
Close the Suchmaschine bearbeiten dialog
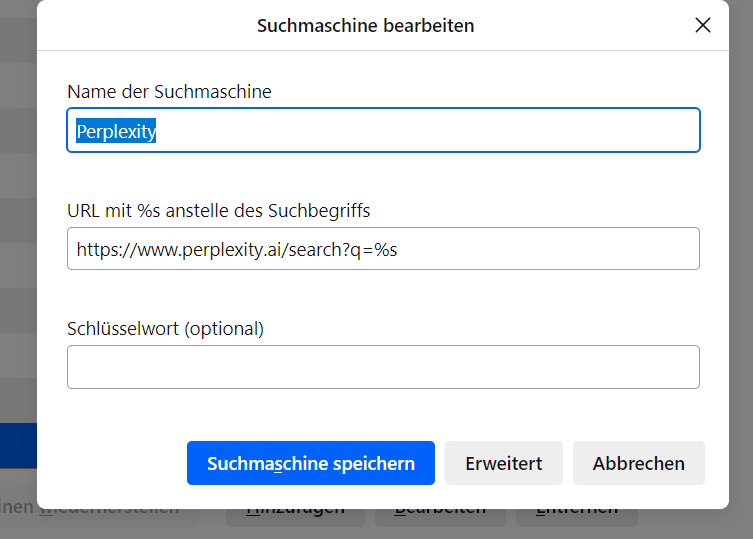(x=703, y=25)
